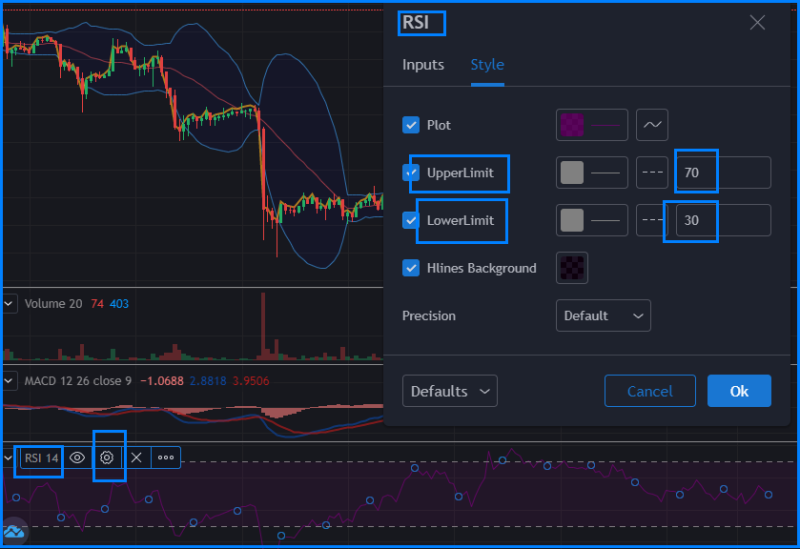Edit the UpperLimit value field showing 70
The height and width of the screenshot is (549, 800).
[723, 172]
